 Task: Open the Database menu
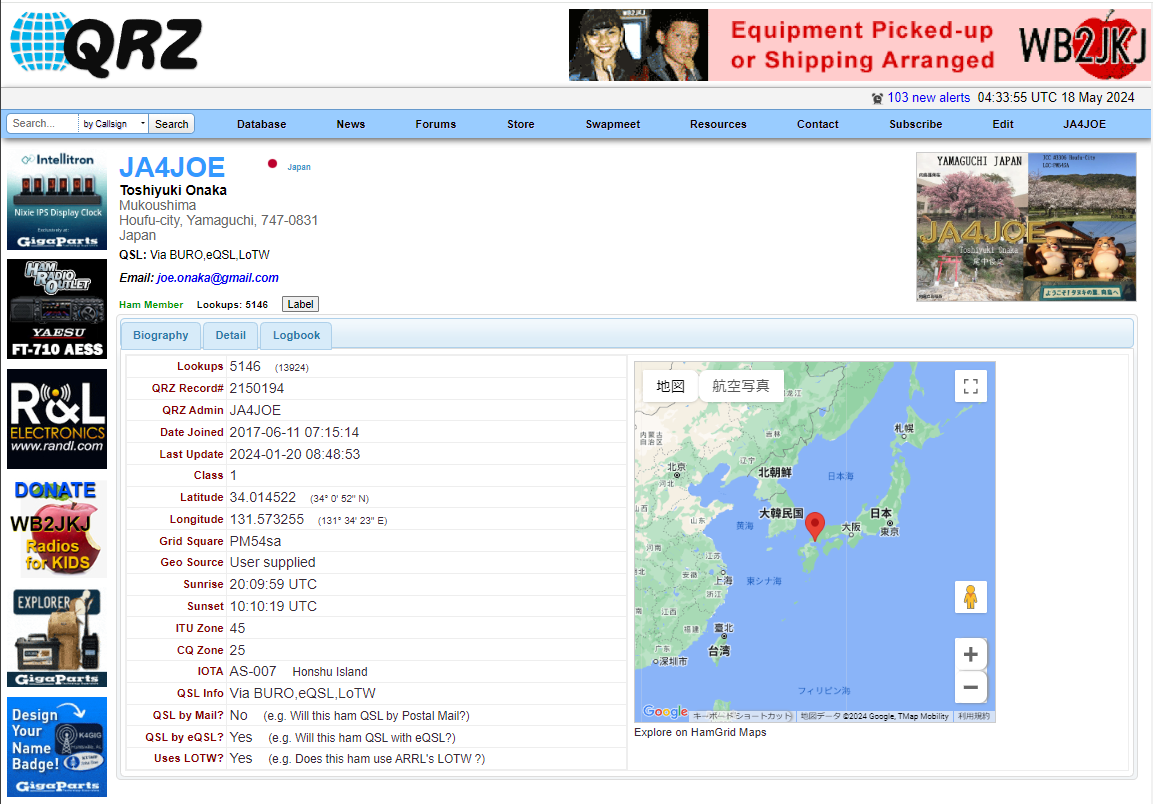[x=262, y=124]
